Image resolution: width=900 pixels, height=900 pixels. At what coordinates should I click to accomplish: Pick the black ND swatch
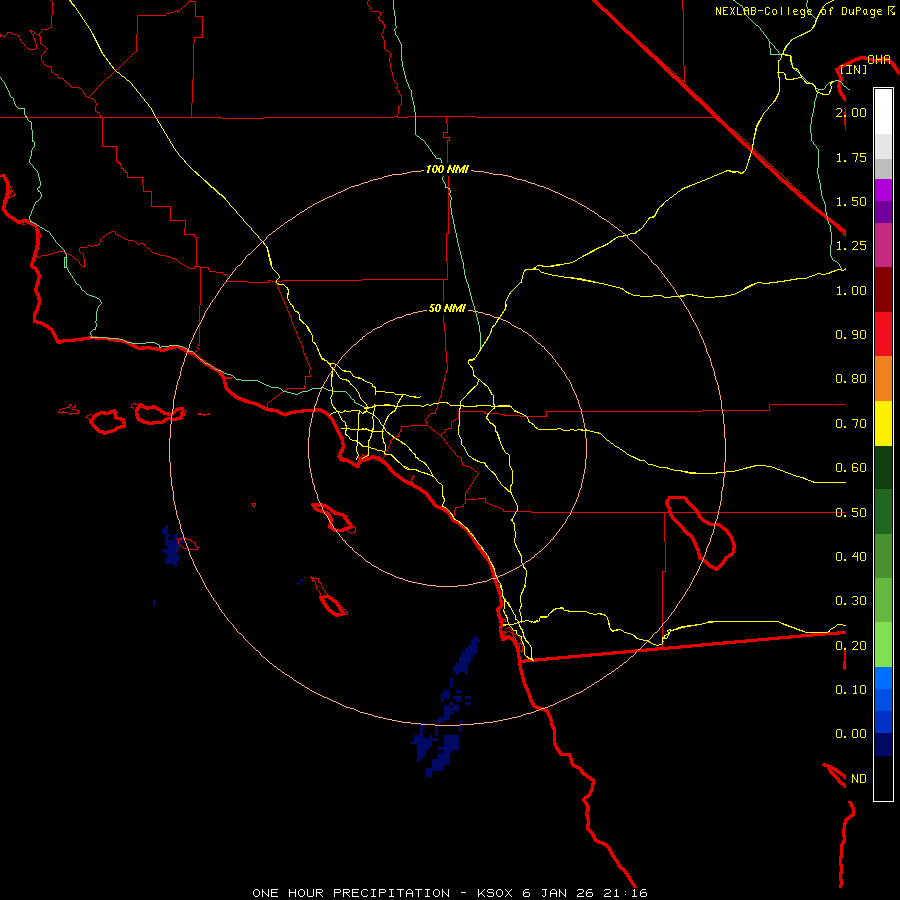[x=883, y=778]
